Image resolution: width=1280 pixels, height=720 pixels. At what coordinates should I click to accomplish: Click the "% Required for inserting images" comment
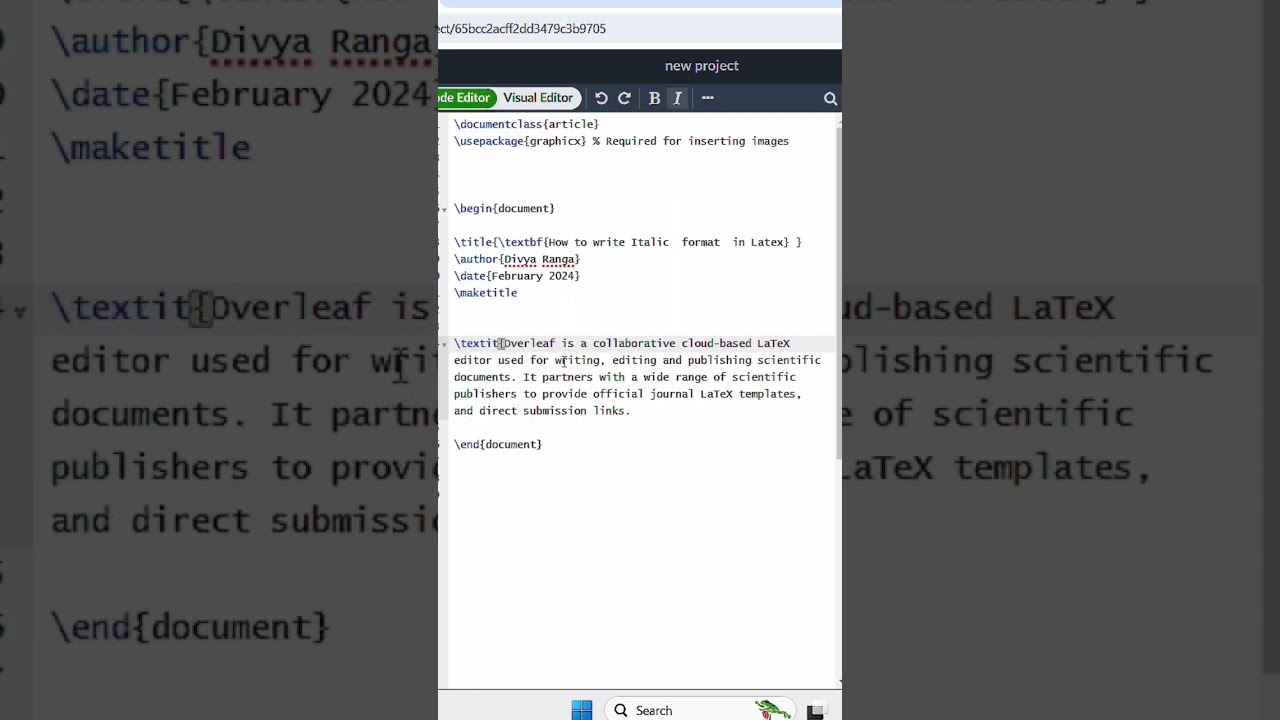click(x=691, y=141)
